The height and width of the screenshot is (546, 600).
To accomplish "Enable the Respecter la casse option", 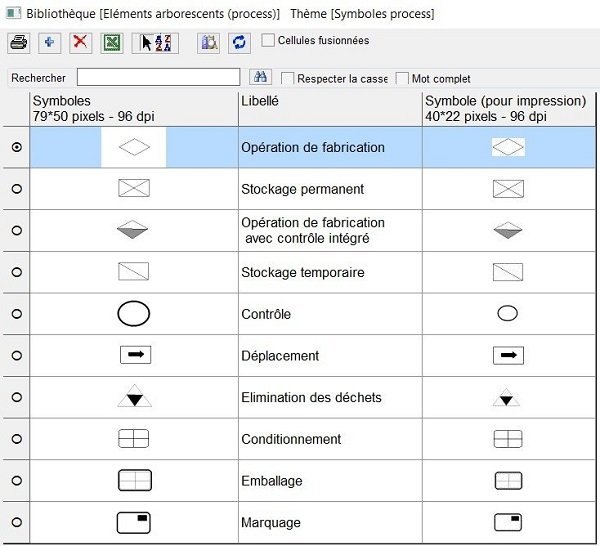I will (287, 78).
